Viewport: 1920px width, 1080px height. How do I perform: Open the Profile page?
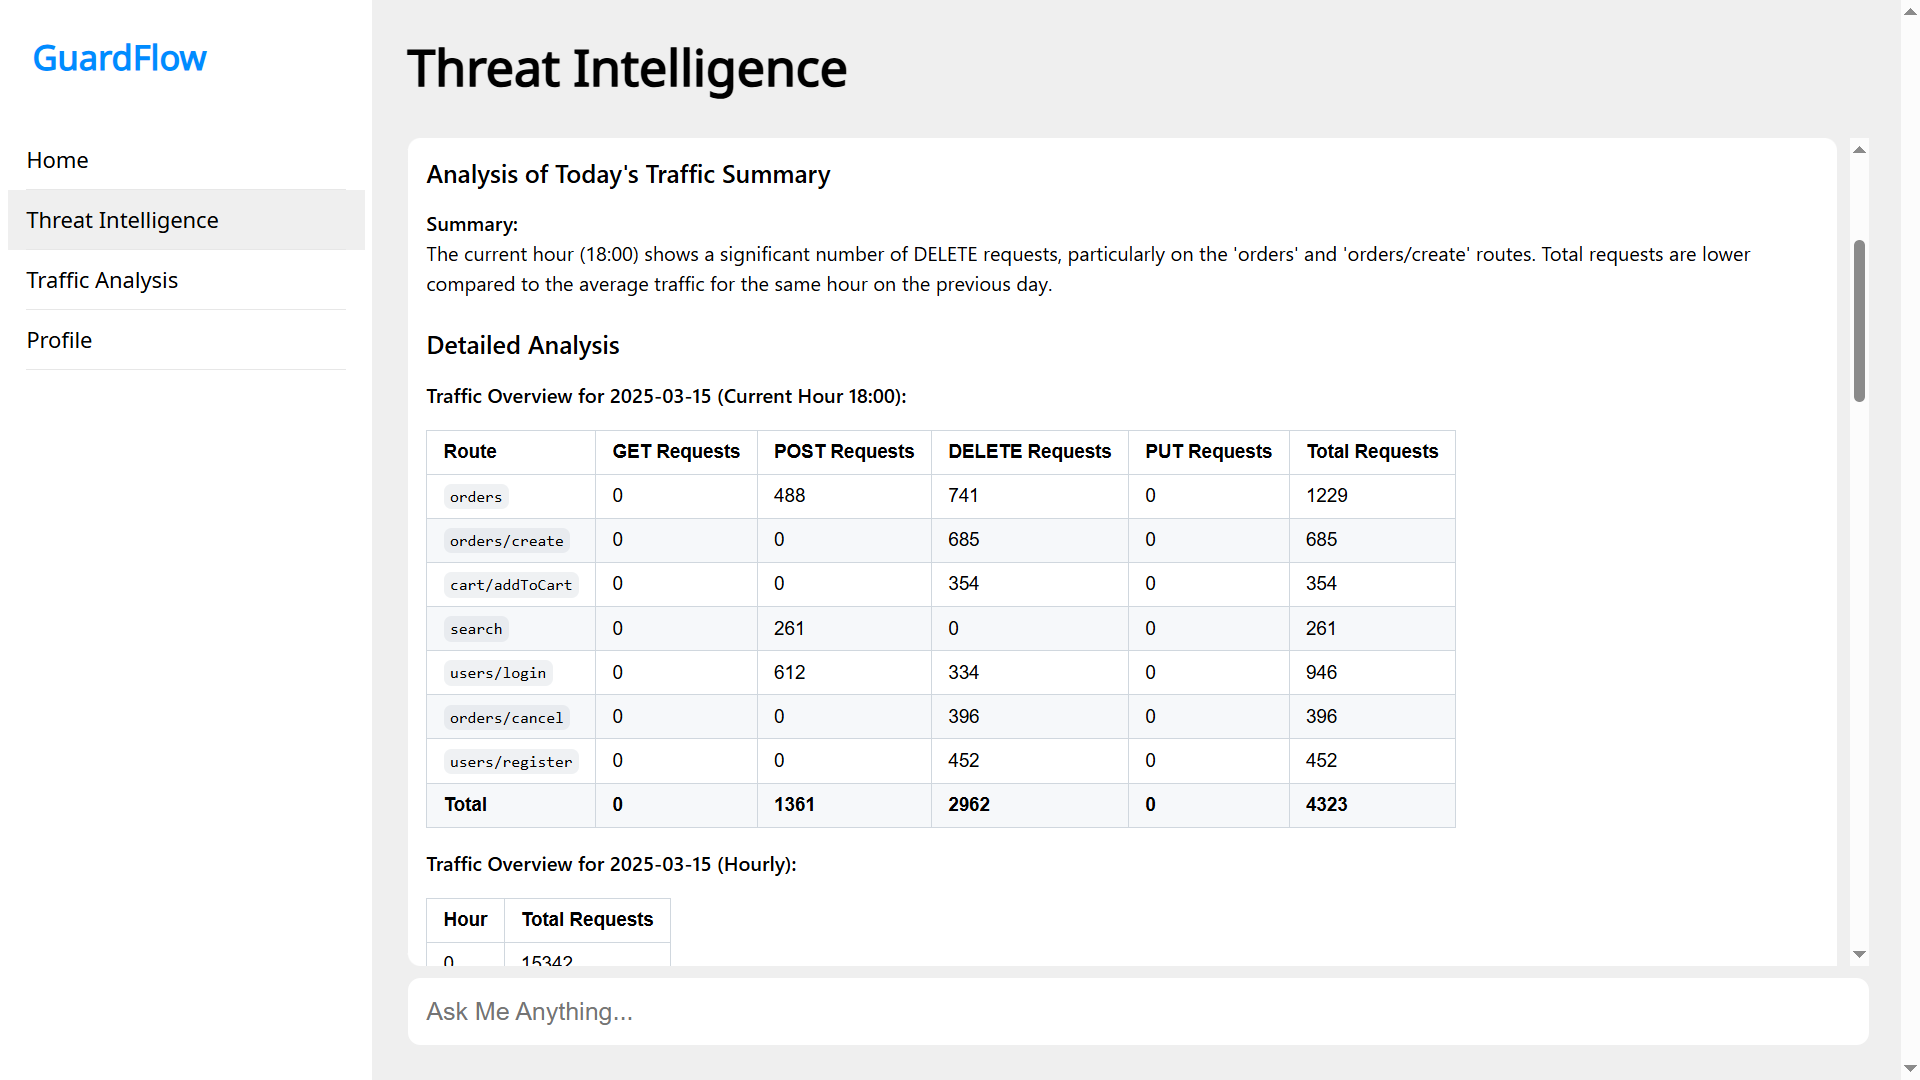pyautogui.click(x=59, y=340)
